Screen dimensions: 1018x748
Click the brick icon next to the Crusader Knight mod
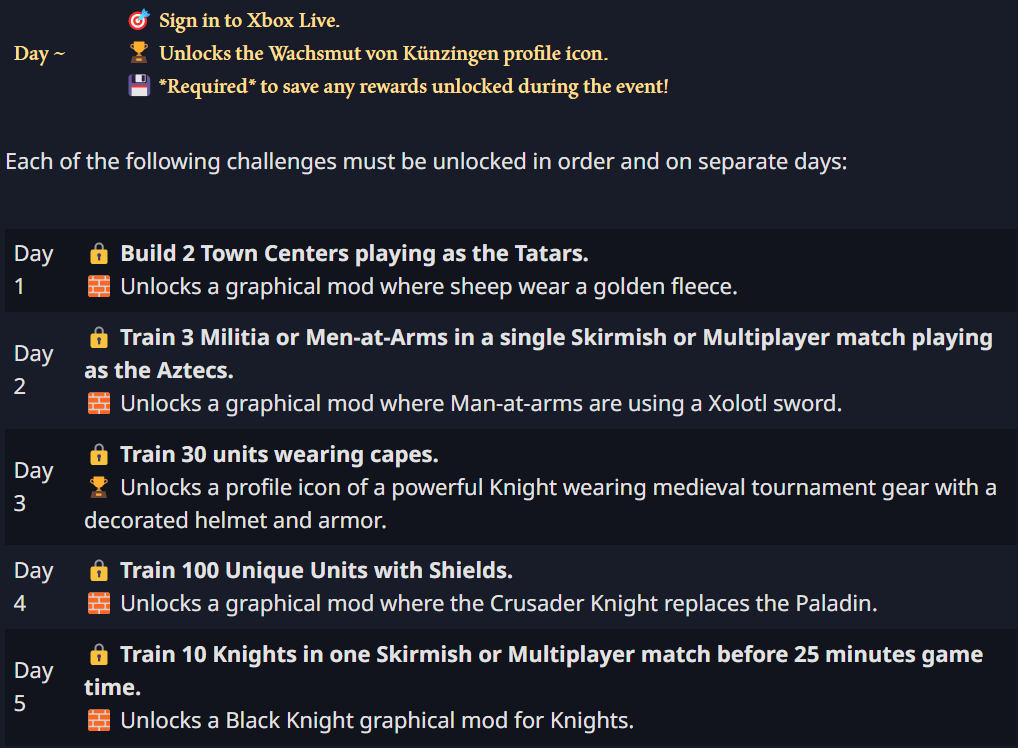click(x=98, y=604)
